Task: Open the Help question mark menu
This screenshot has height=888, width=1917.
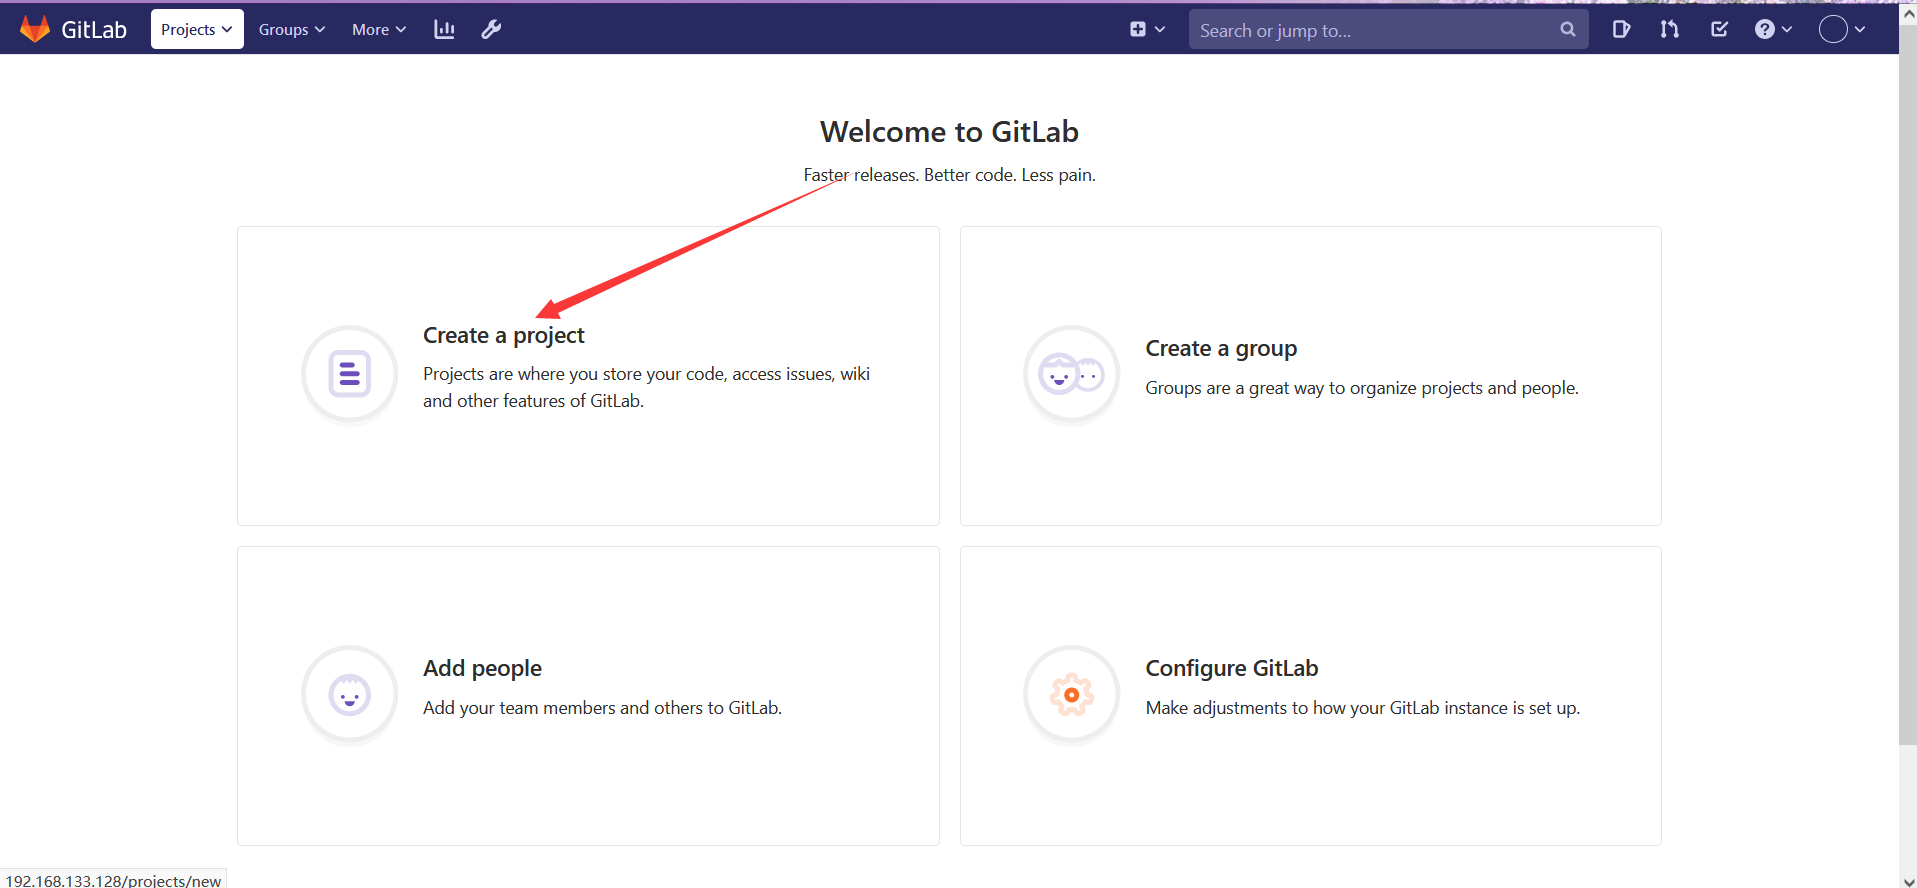Action: pyautogui.click(x=1773, y=29)
